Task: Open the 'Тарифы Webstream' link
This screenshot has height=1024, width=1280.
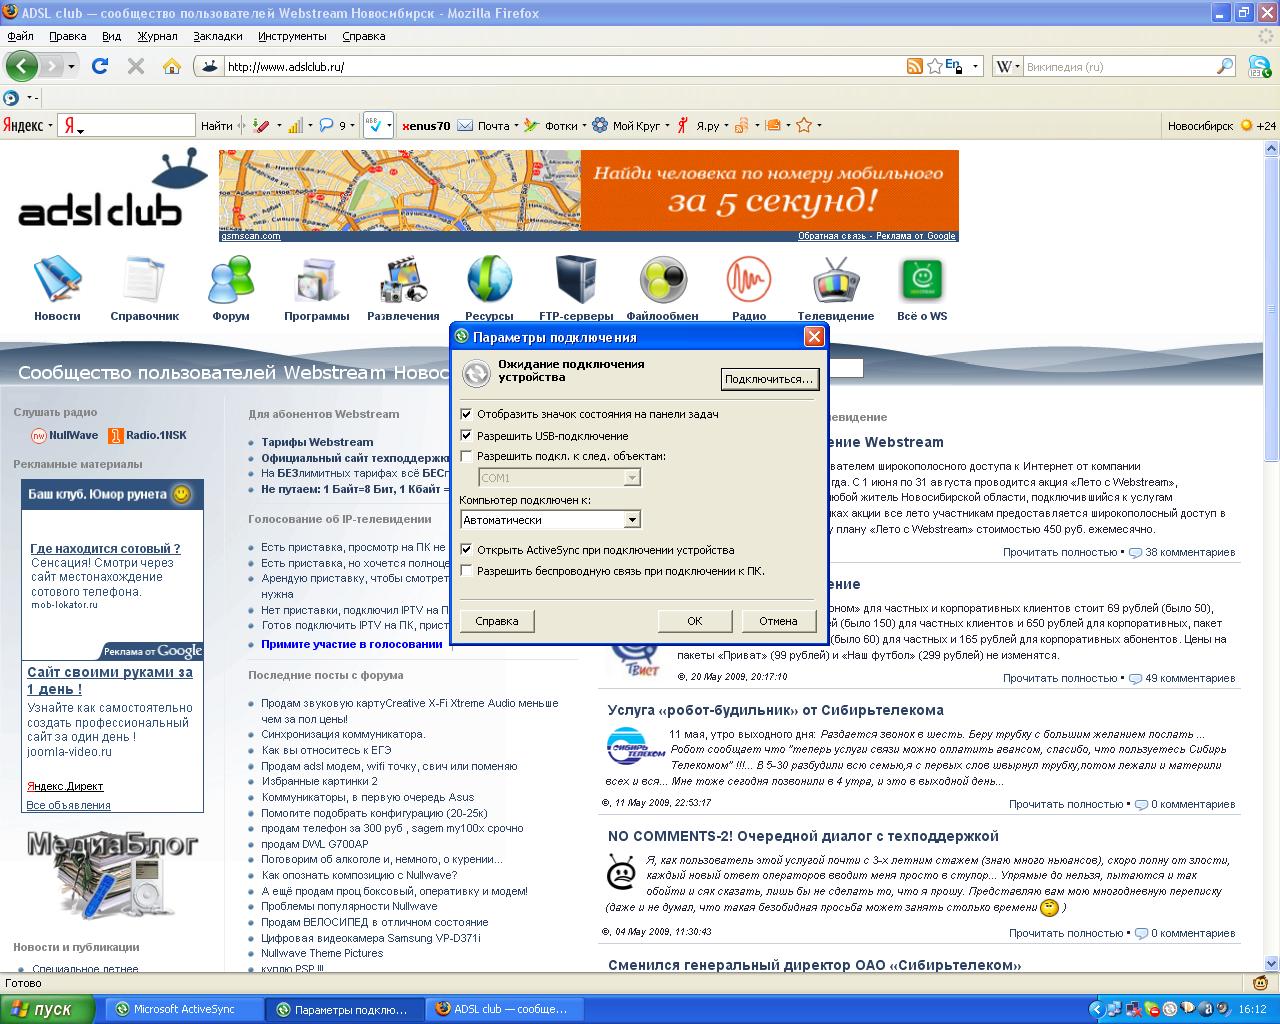Action: [x=317, y=442]
